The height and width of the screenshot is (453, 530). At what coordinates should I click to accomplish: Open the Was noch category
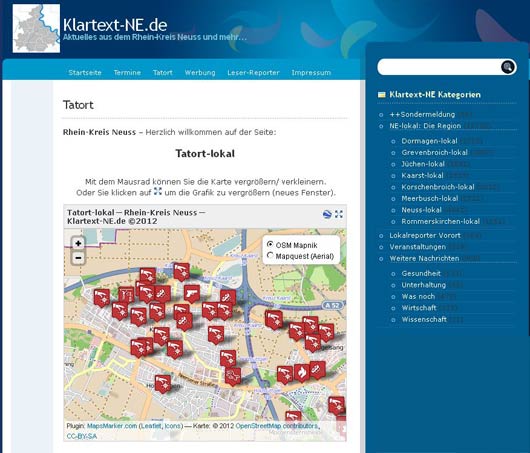pos(418,296)
